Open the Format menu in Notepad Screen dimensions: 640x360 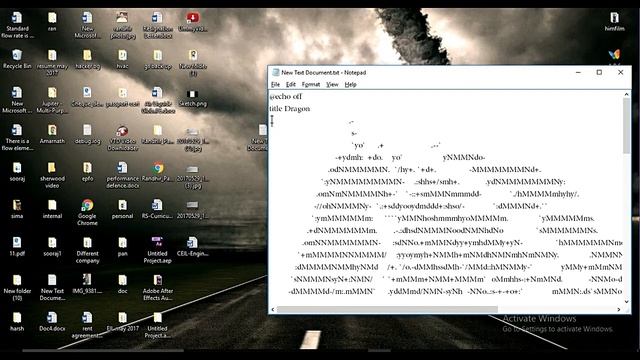click(311, 84)
